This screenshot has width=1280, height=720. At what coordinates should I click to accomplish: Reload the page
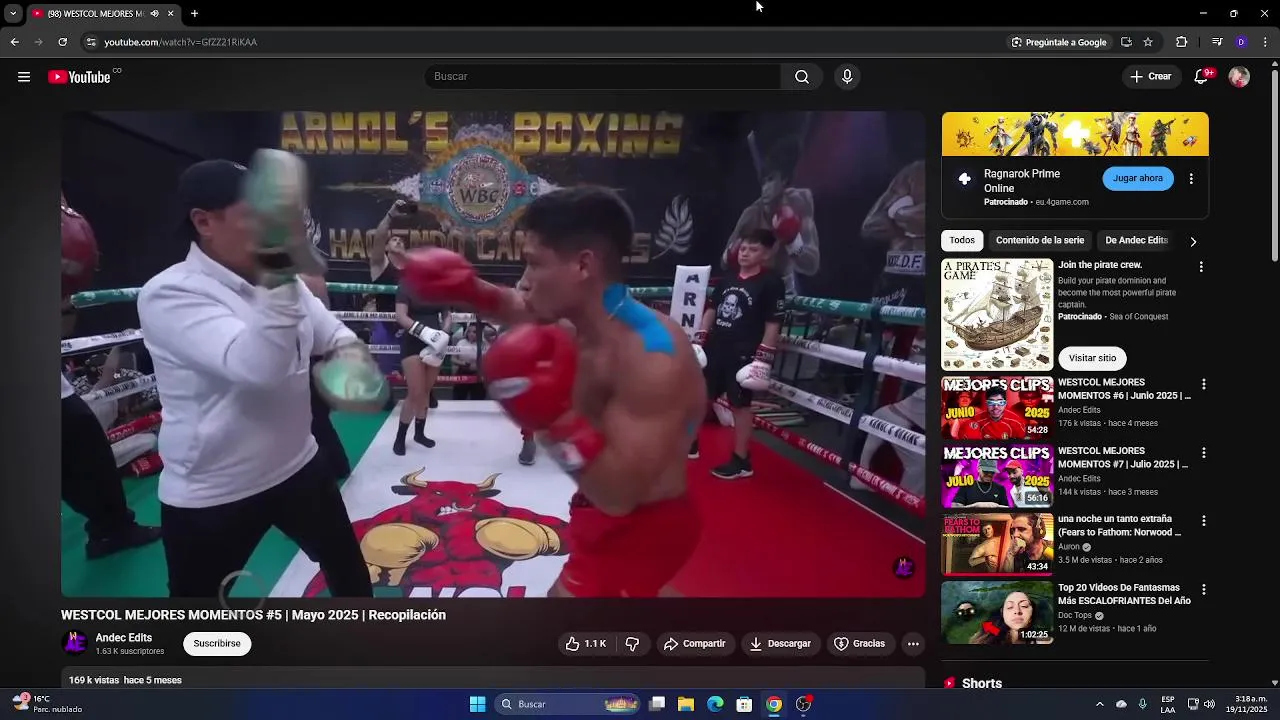click(62, 42)
